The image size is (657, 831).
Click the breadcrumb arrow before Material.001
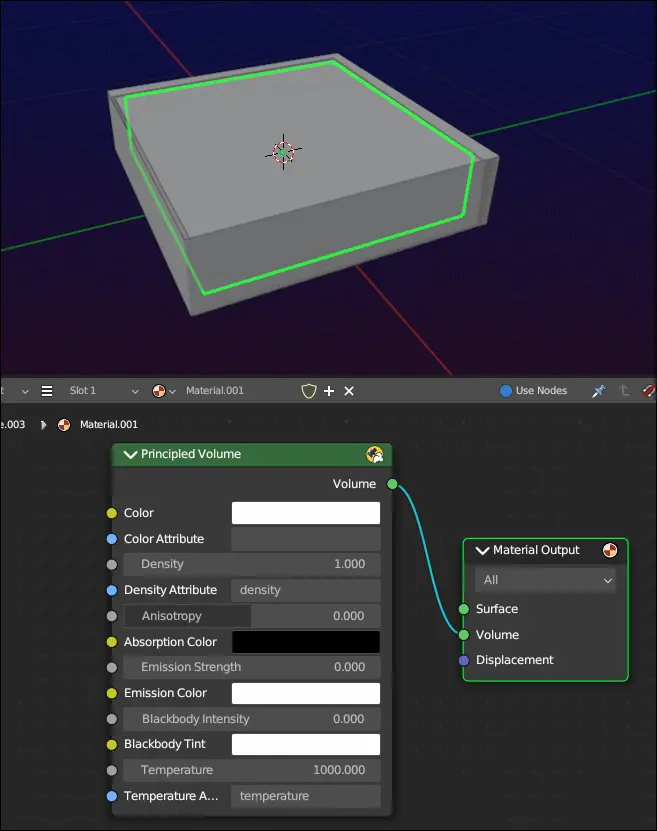[x=43, y=425]
